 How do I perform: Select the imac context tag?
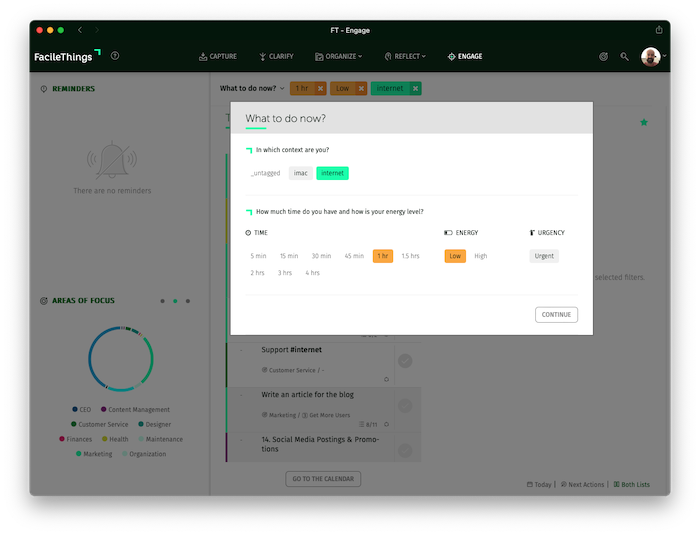point(300,173)
